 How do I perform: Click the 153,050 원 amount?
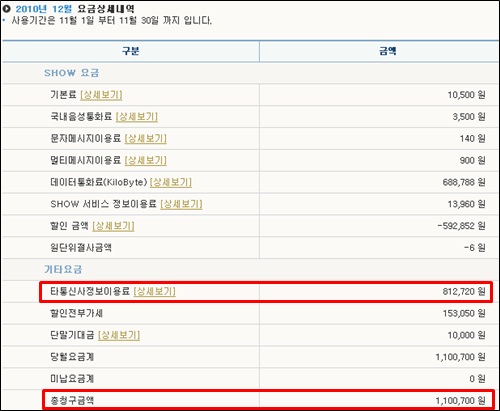[x=464, y=313]
